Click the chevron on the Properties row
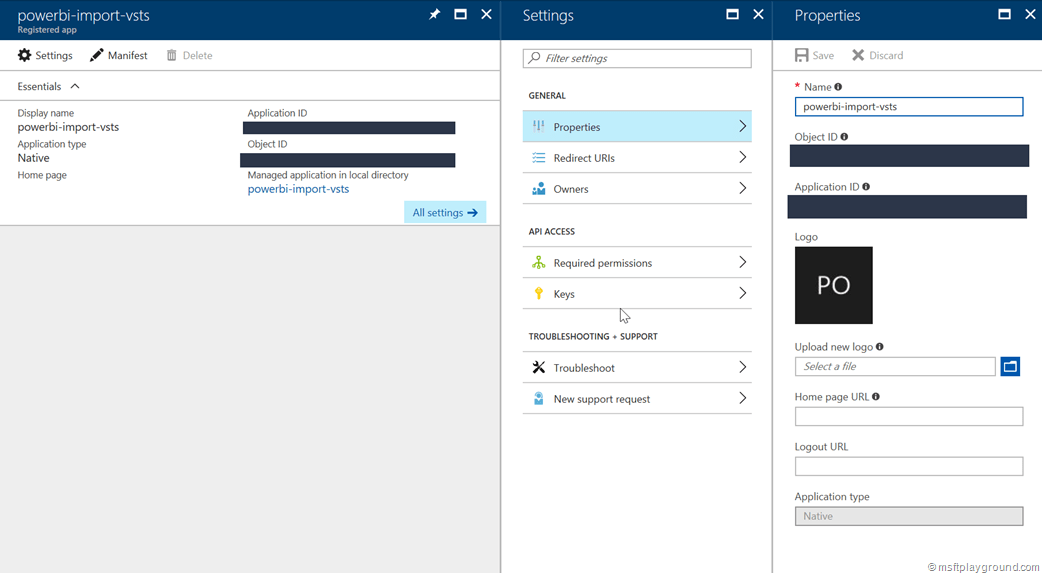The image size is (1042, 573). (743, 126)
